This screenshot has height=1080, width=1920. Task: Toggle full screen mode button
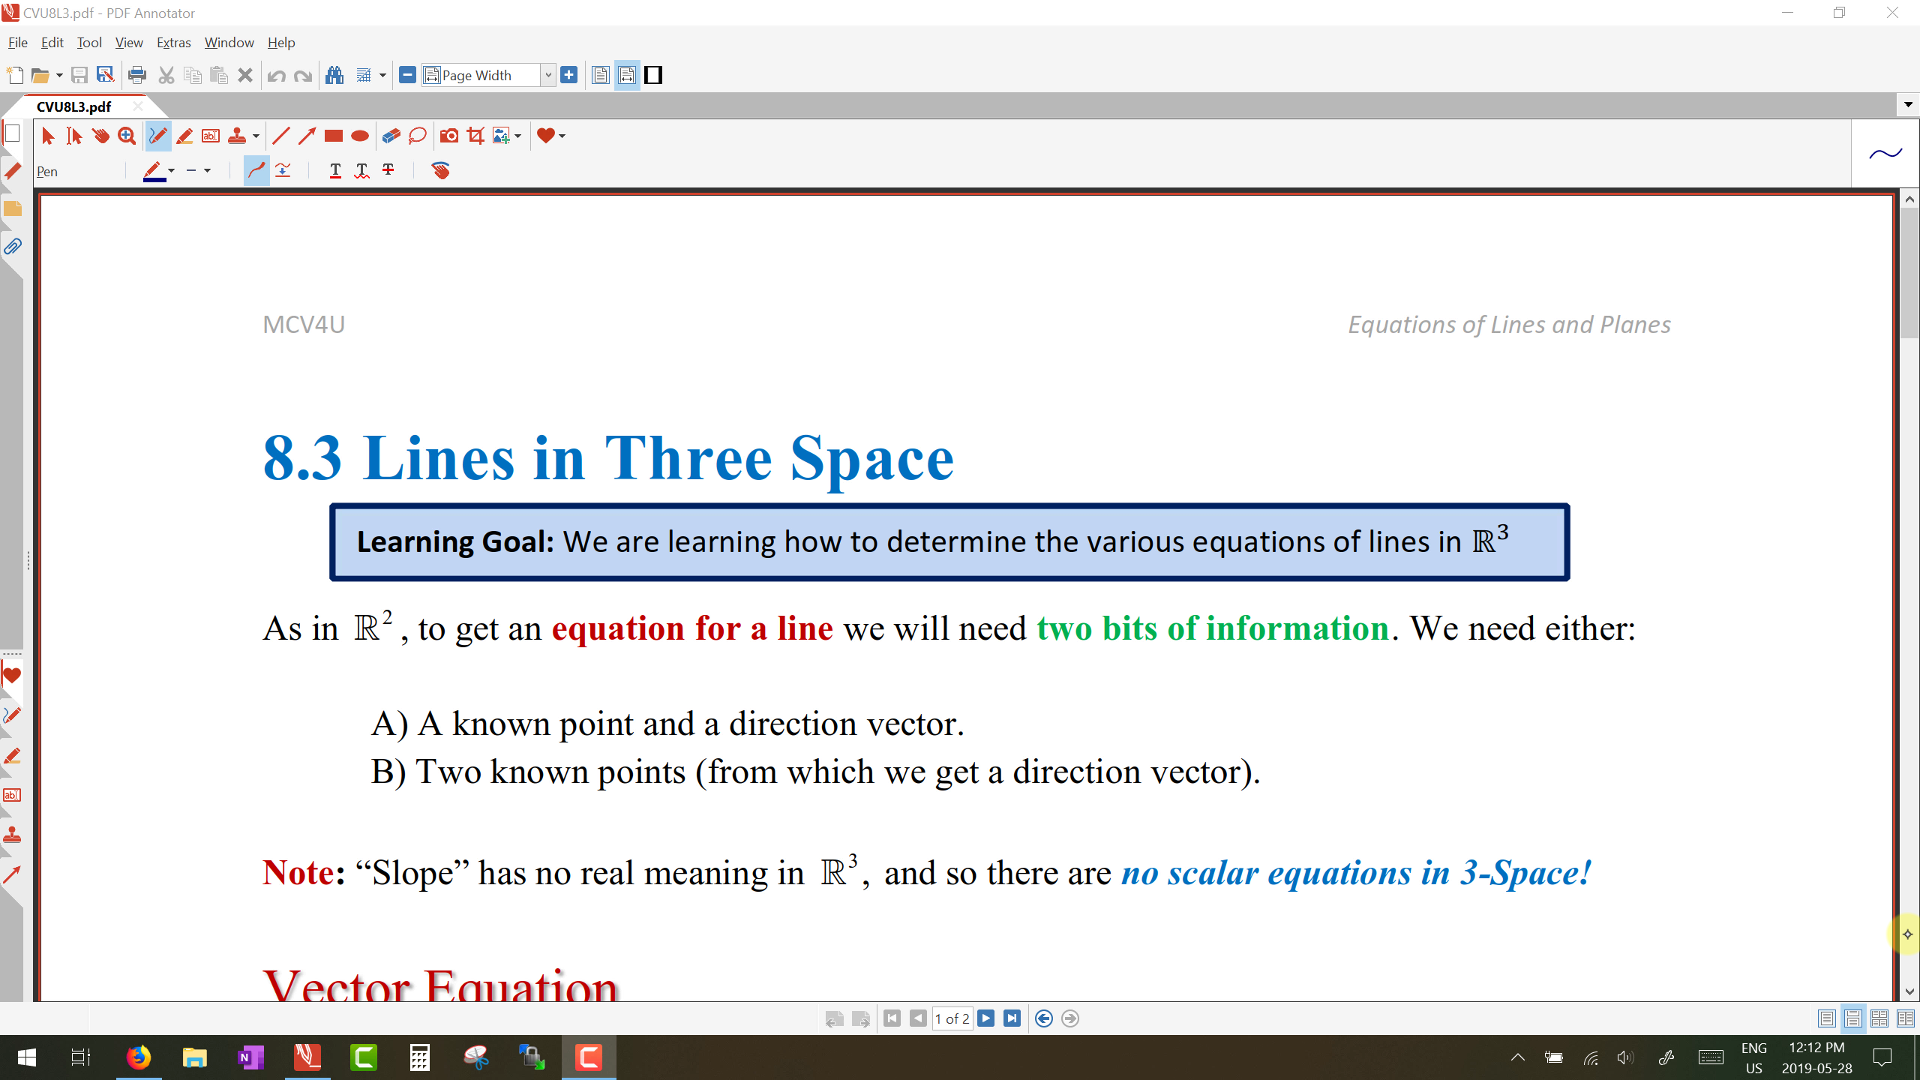coord(653,75)
